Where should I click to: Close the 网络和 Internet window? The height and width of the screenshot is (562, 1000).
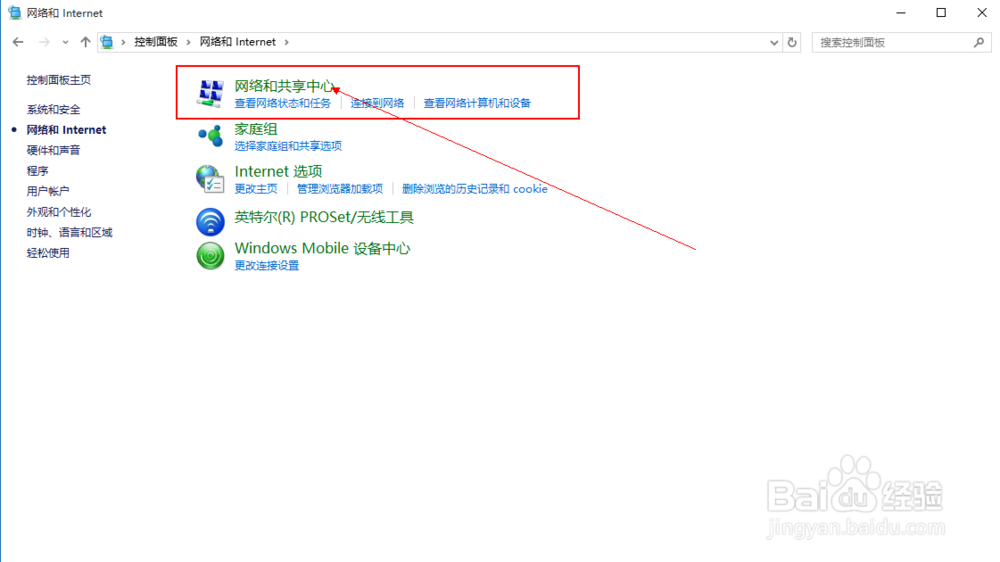tap(982, 13)
